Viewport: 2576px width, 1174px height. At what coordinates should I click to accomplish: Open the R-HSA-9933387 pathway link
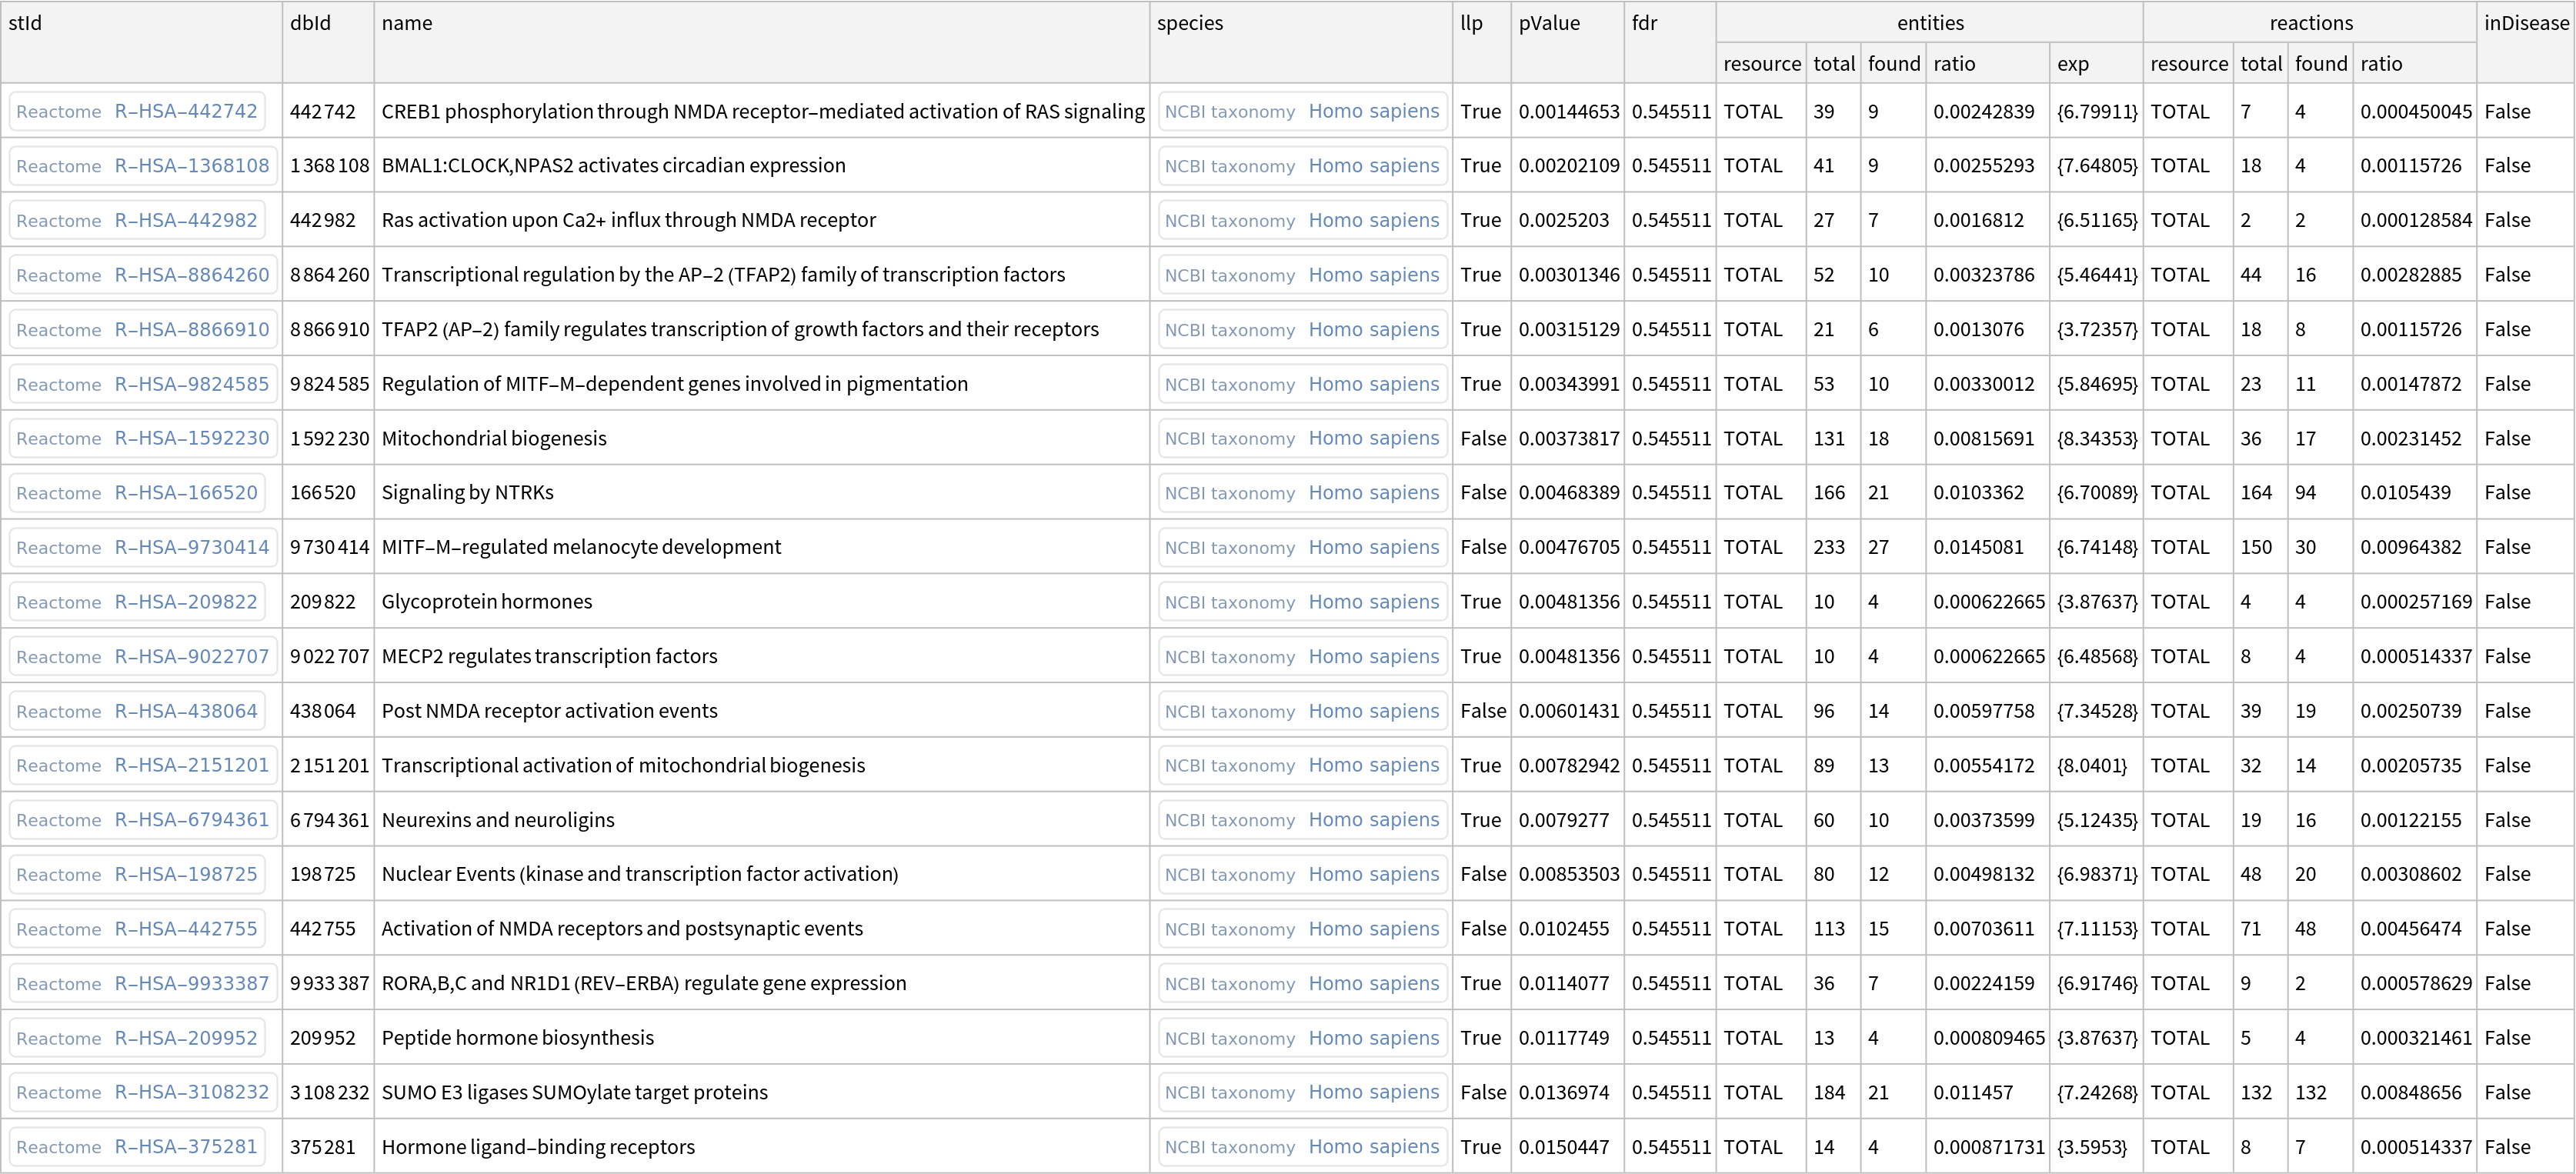point(143,983)
